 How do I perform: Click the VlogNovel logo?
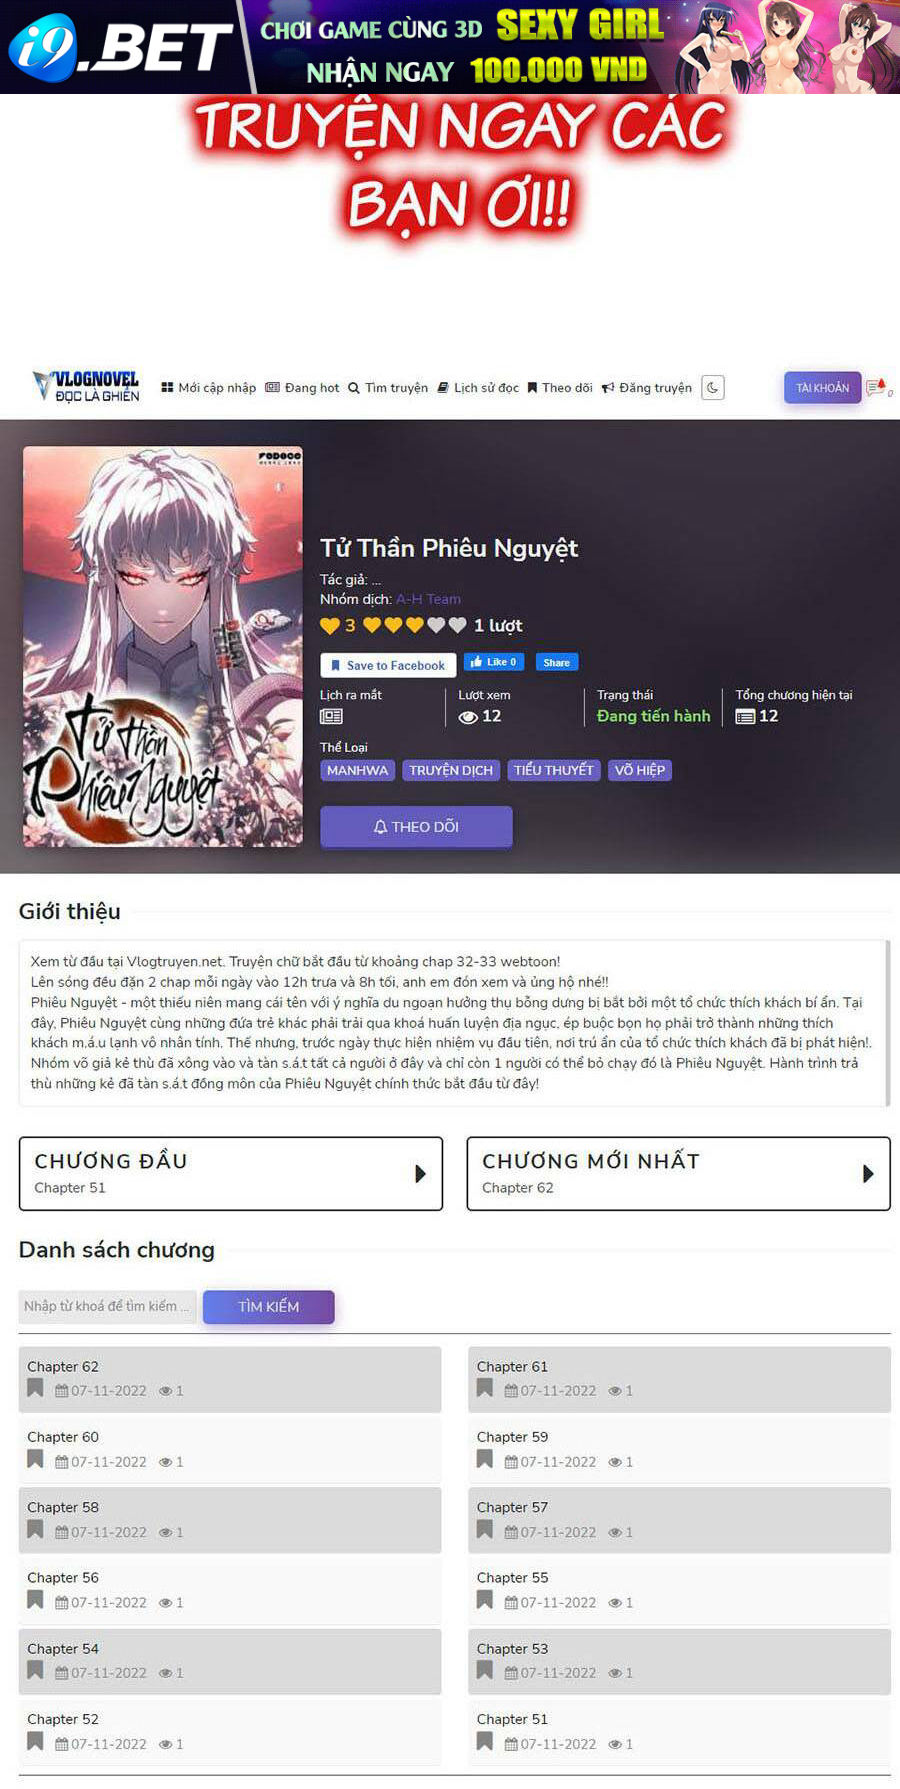pyautogui.click(x=86, y=387)
